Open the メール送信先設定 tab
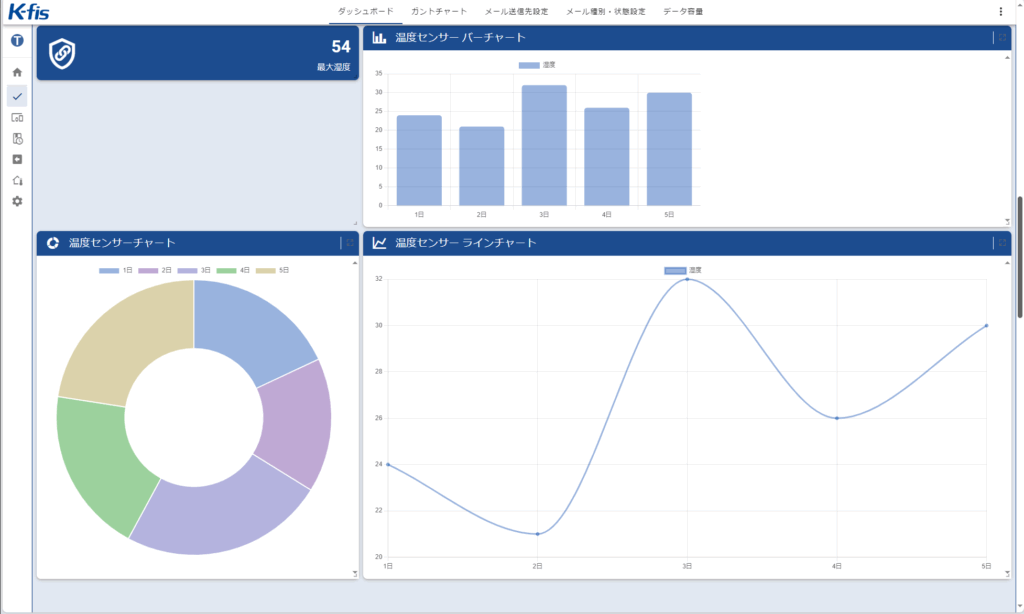 pos(516,11)
